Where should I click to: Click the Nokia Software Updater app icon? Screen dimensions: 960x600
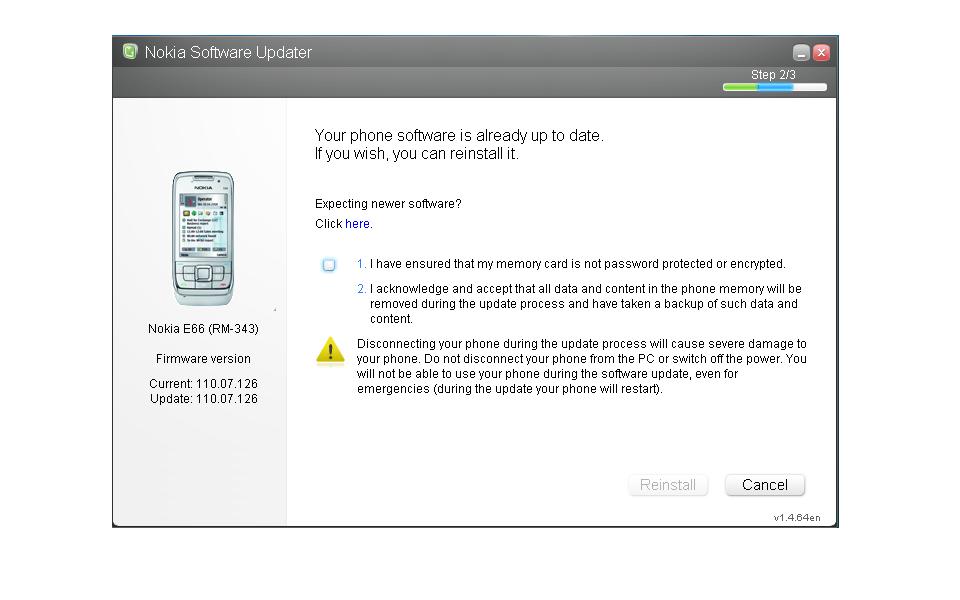tap(130, 51)
